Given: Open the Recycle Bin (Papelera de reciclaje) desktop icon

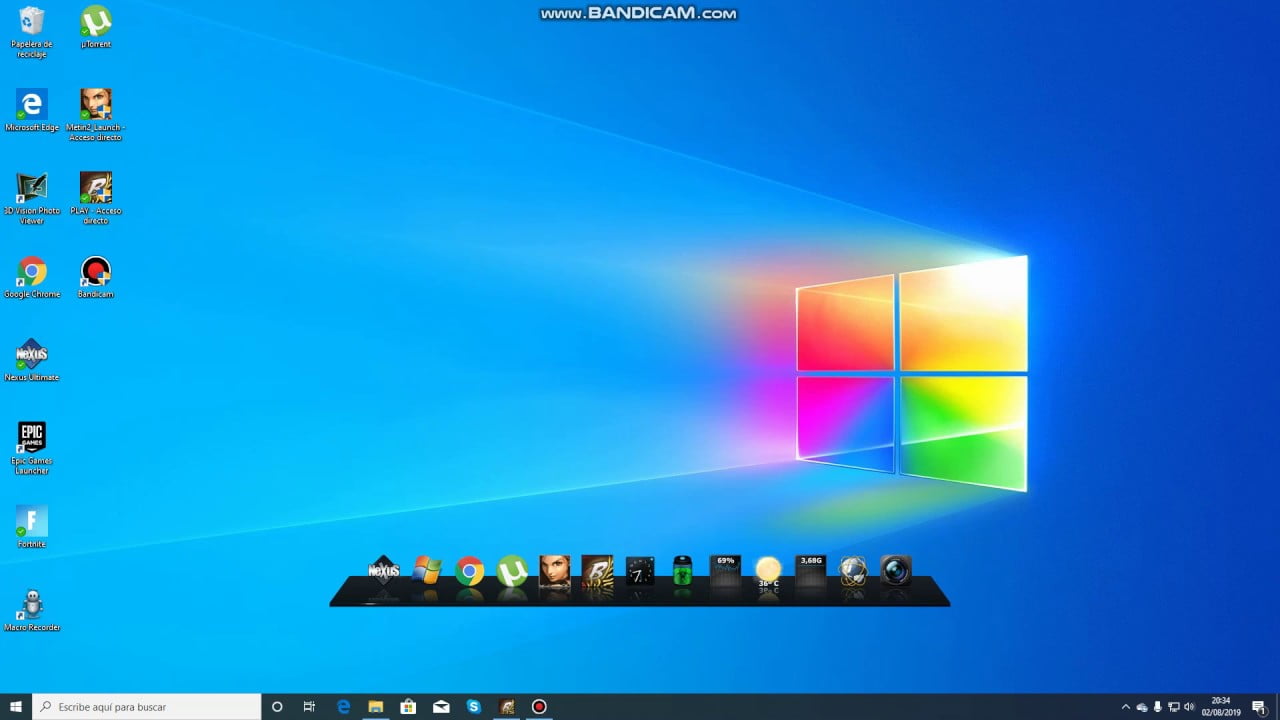Looking at the screenshot, I should [x=31, y=32].
